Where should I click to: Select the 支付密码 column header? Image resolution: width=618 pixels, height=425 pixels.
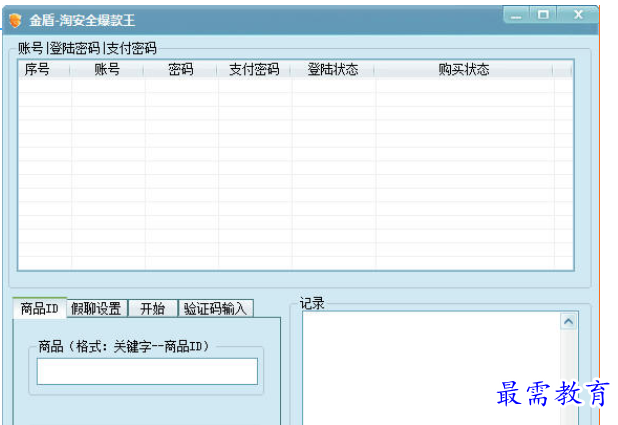coord(254,69)
